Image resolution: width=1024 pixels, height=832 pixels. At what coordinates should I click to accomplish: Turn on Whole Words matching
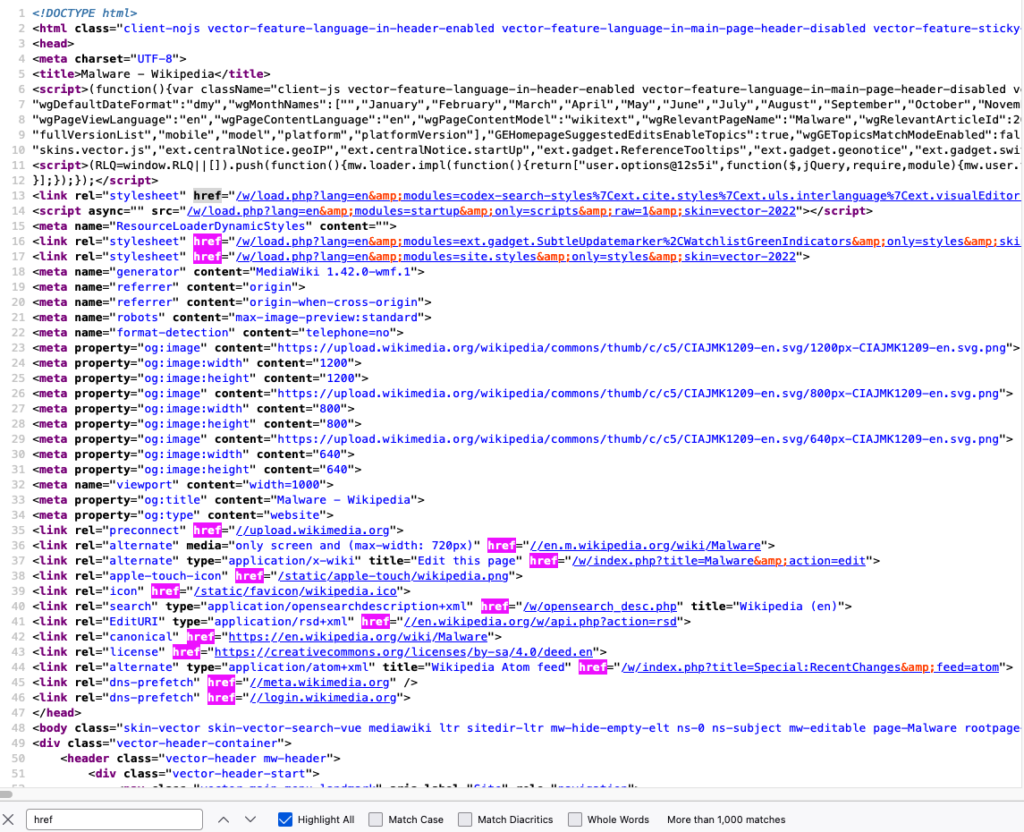point(575,819)
